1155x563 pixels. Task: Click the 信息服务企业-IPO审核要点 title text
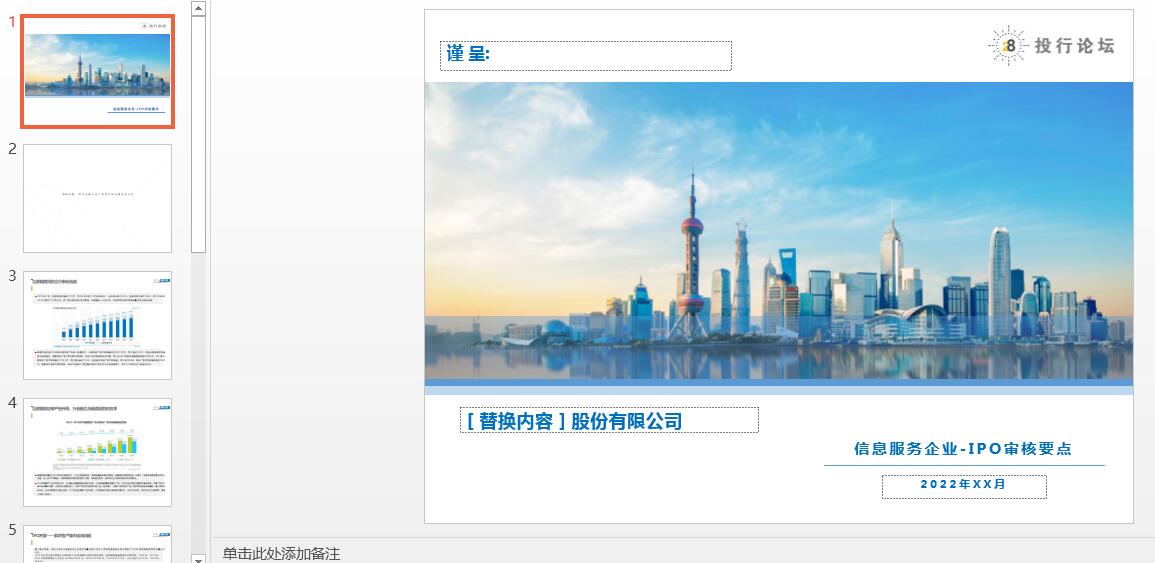tap(963, 448)
